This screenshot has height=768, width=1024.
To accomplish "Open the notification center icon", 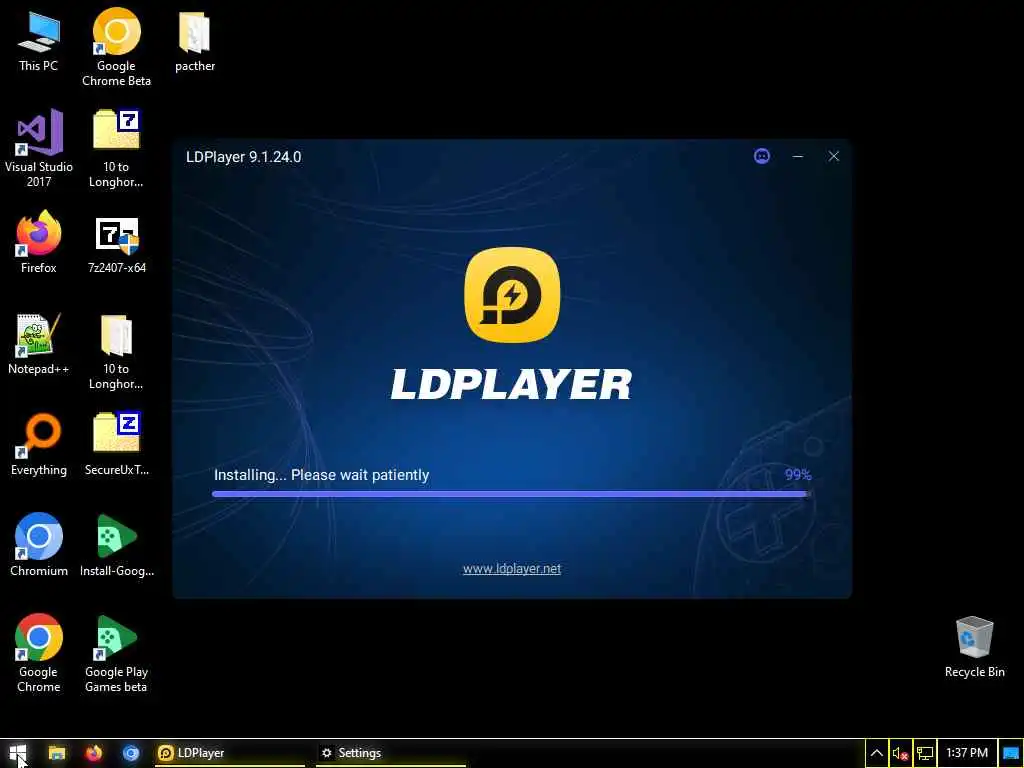I will (x=1010, y=754).
